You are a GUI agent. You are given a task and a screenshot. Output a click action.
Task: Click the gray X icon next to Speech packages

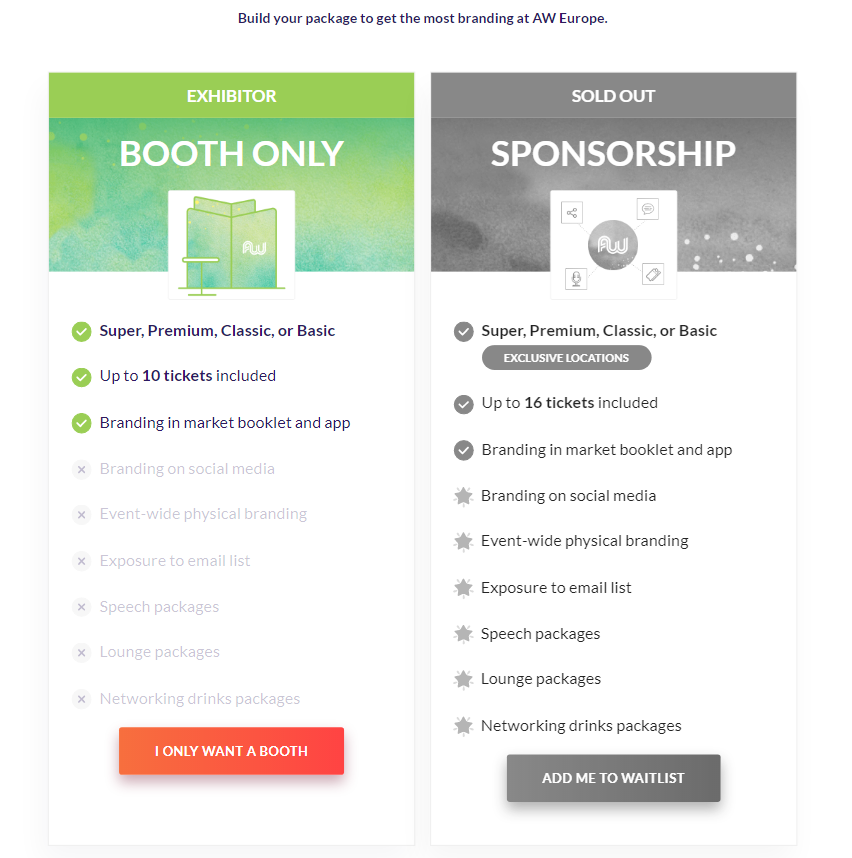tap(82, 607)
